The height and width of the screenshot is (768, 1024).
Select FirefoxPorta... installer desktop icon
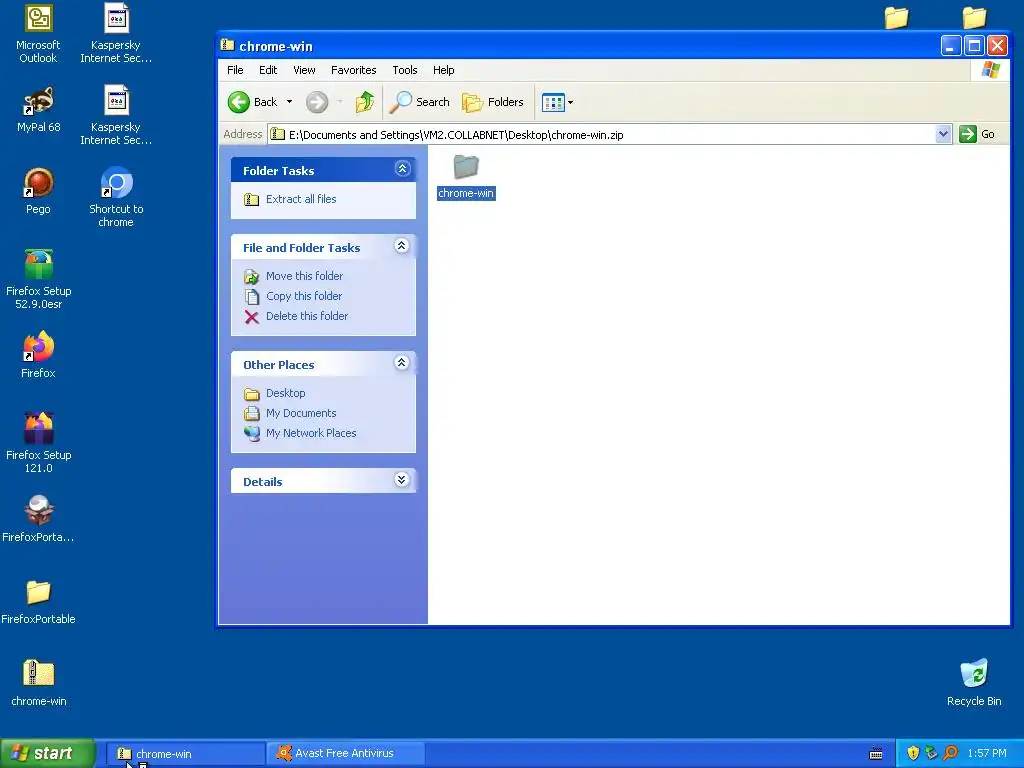pos(38,519)
